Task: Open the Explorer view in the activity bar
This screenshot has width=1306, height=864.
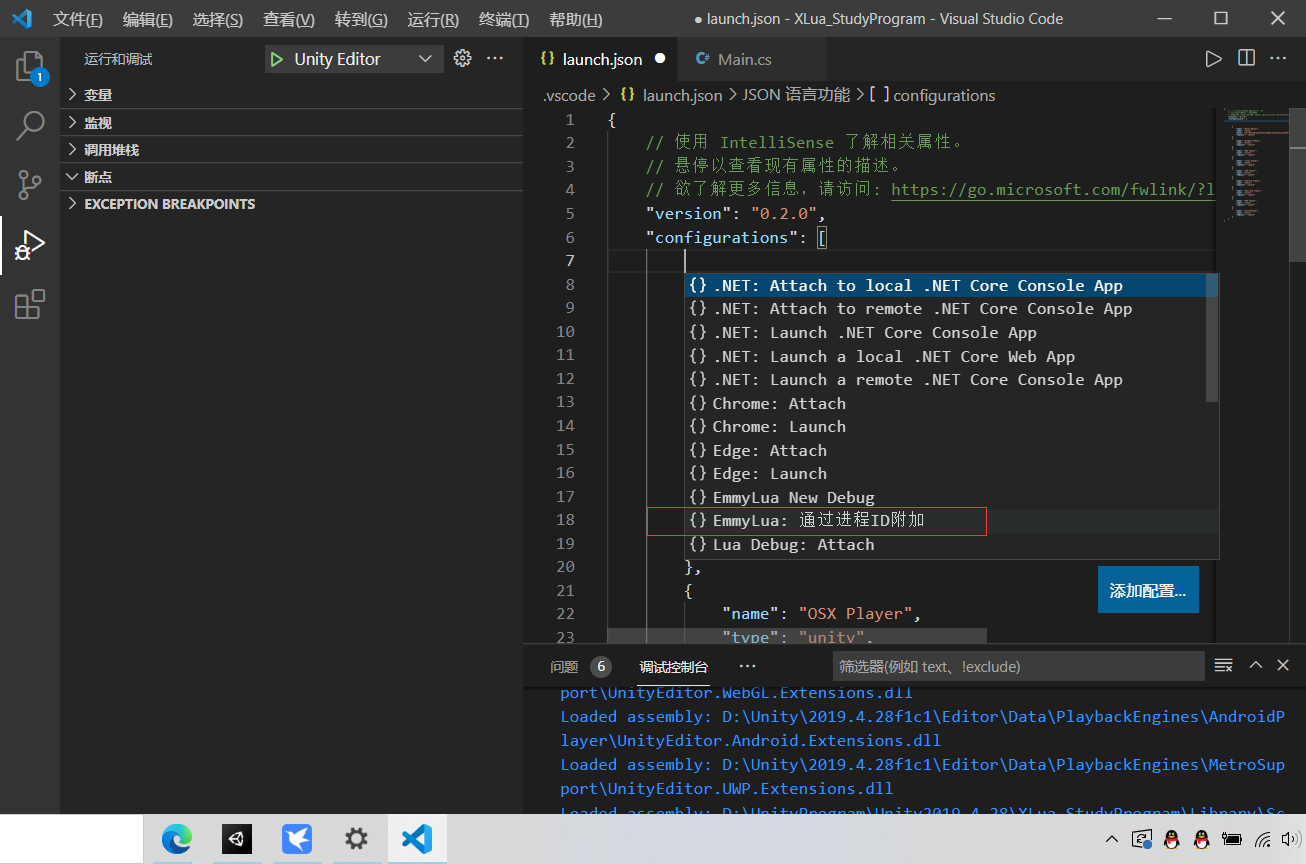Action: pos(30,65)
